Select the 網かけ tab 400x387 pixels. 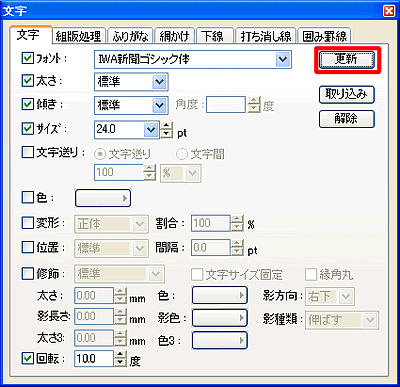[174, 36]
